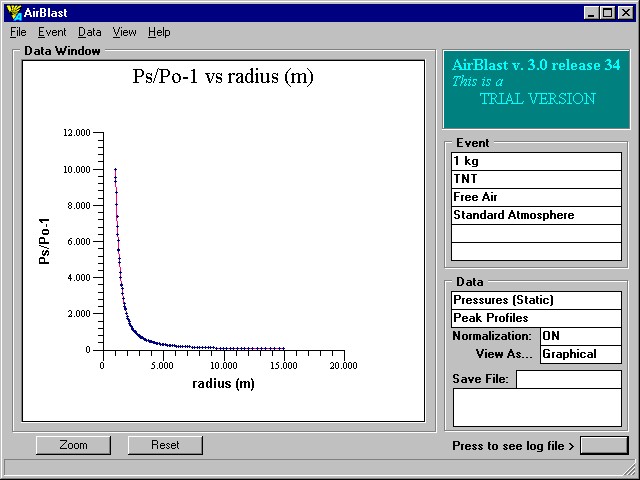Click the Peak Profiles data field
The image size is (640, 480).
(x=536, y=318)
